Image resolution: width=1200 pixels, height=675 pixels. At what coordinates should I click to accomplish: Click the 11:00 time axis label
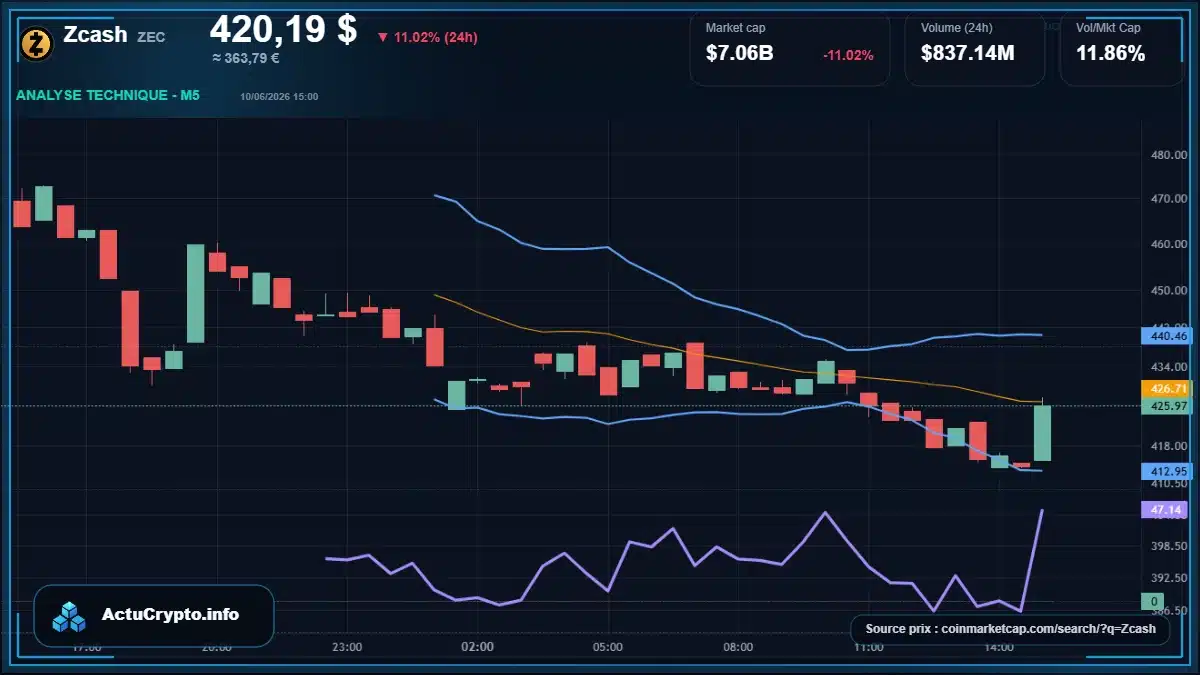(x=868, y=647)
